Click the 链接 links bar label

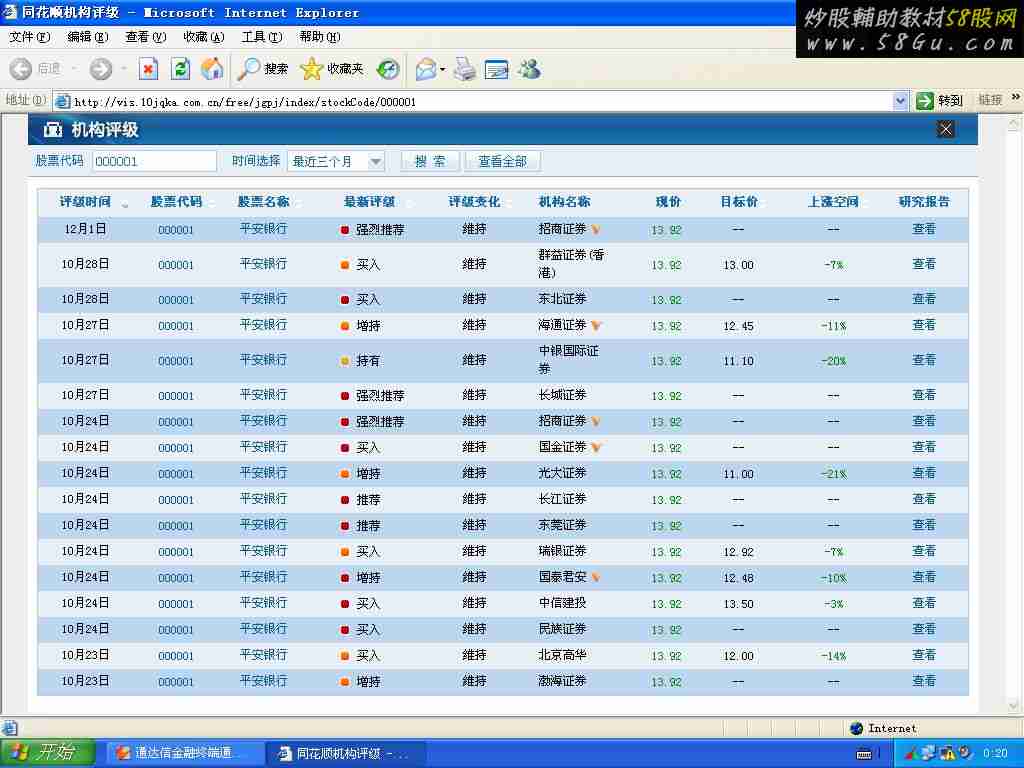990,100
